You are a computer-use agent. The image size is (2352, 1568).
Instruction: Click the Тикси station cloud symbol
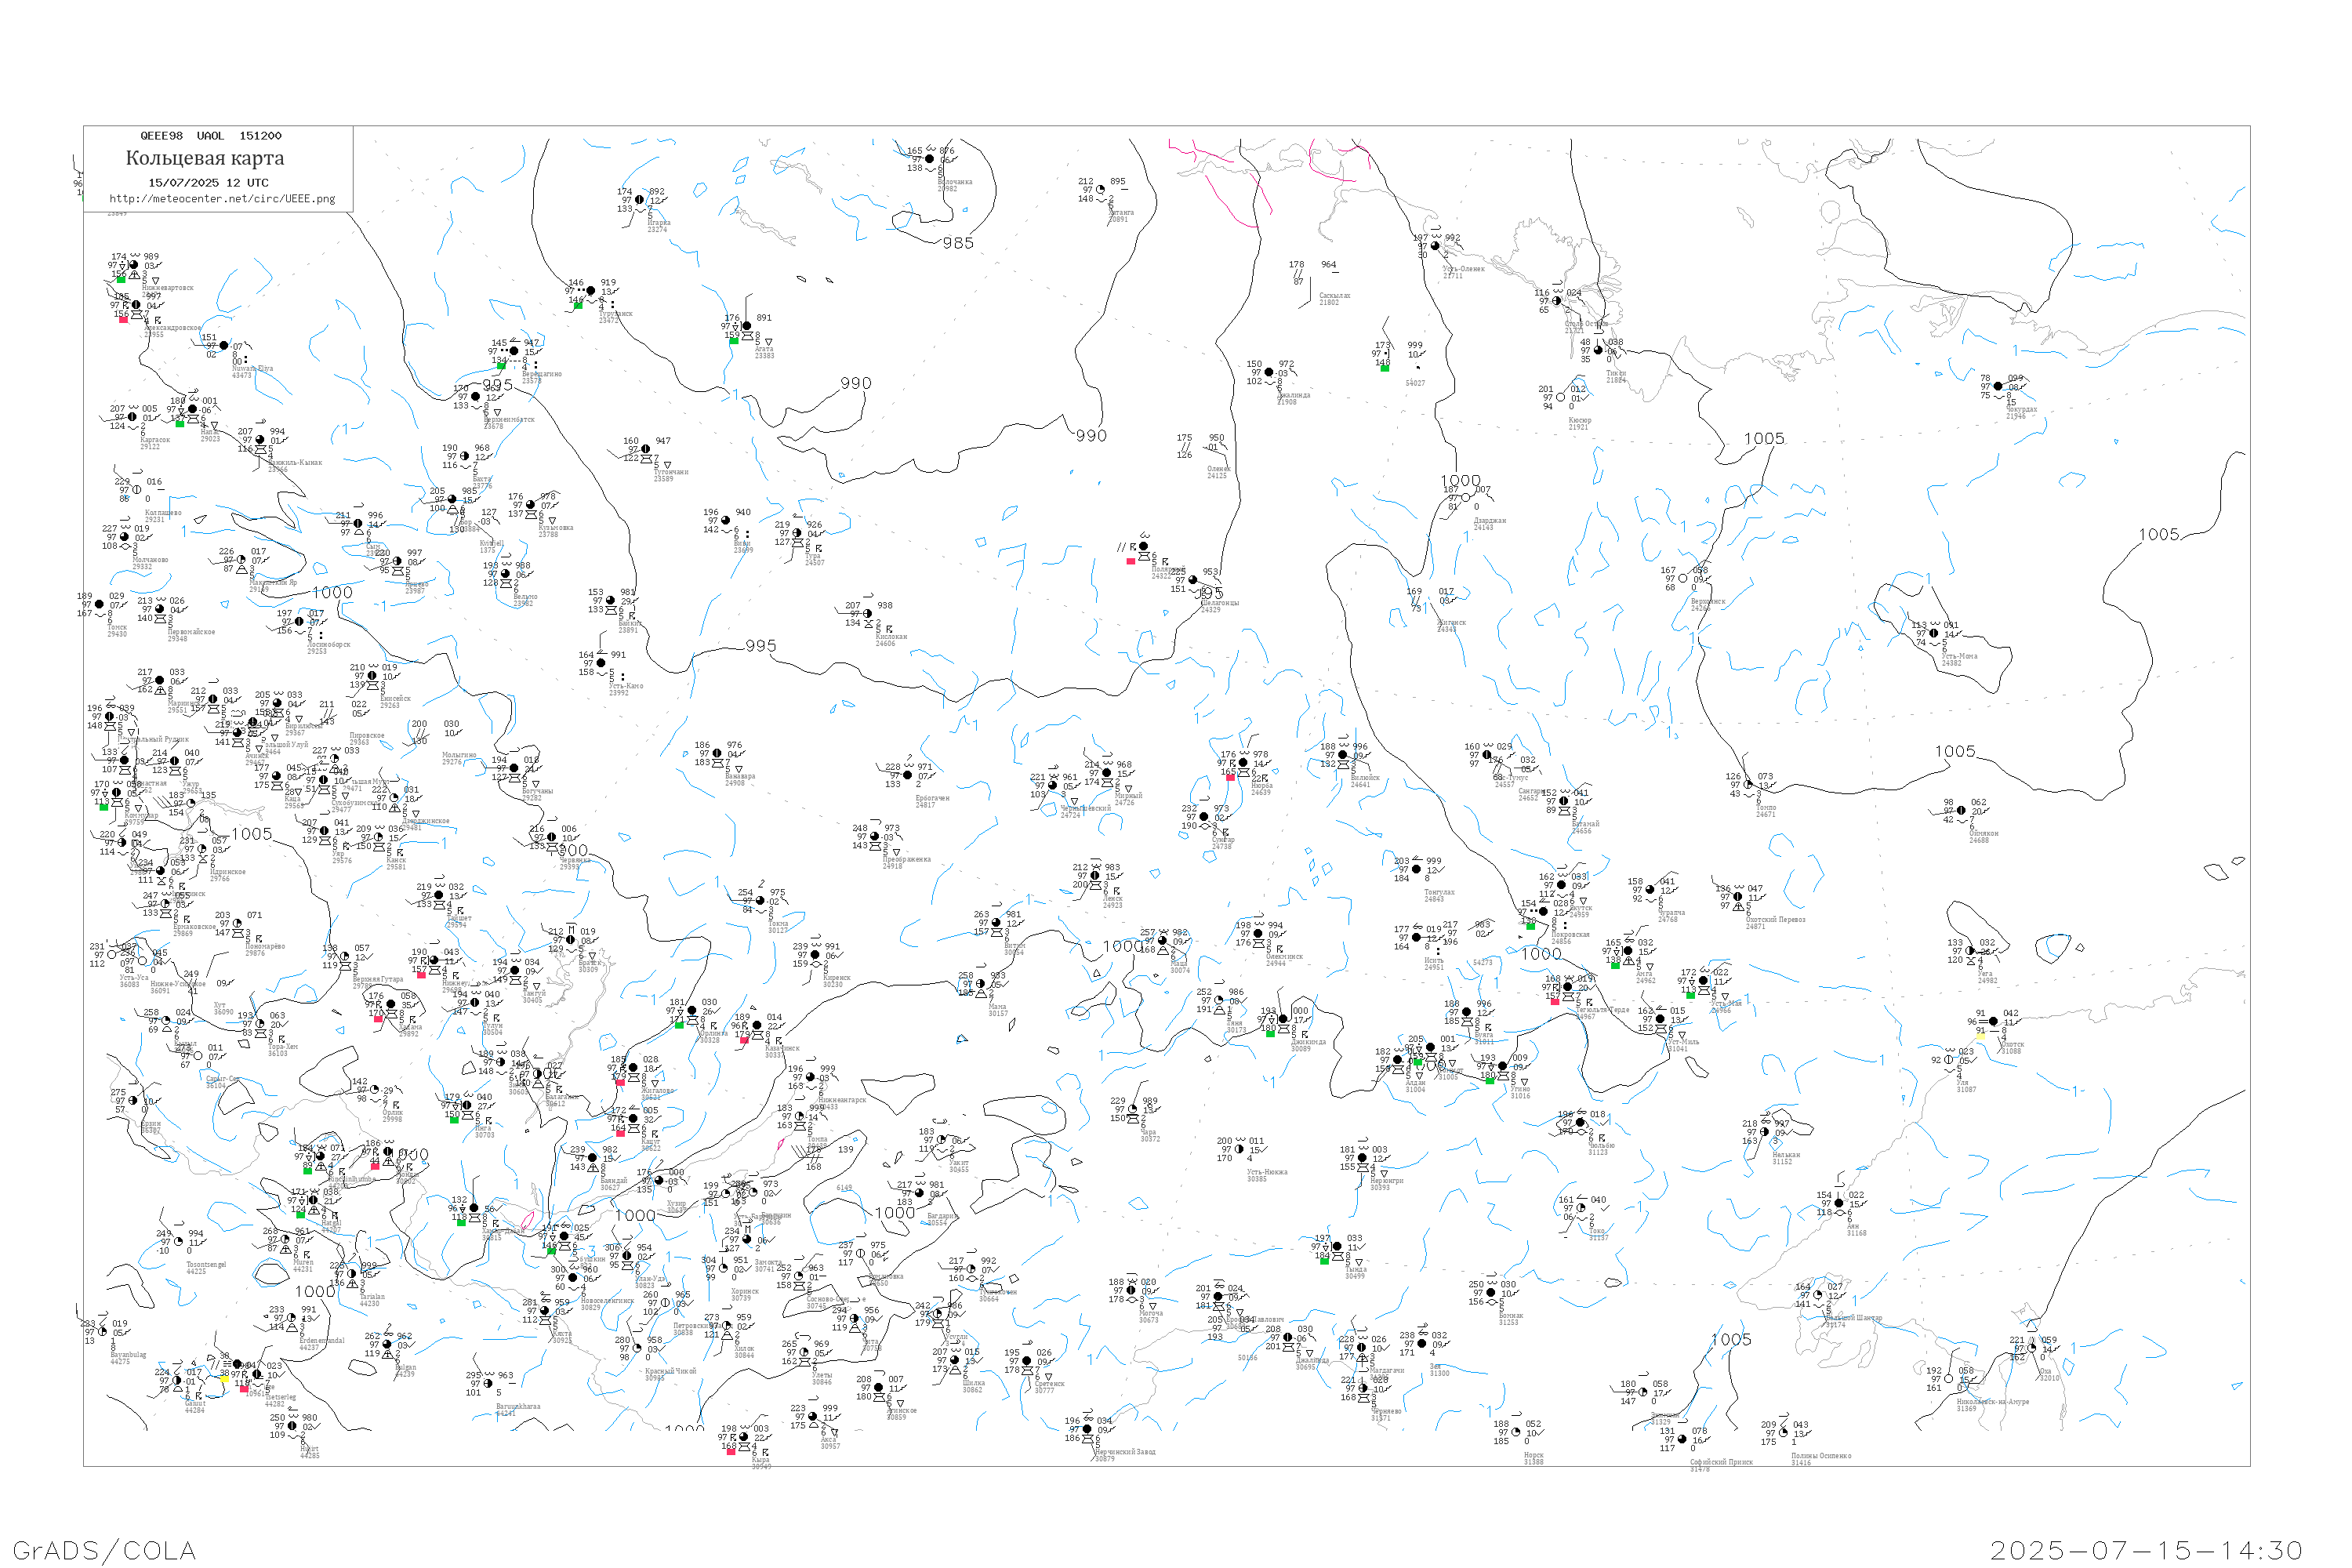tap(1598, 350)
